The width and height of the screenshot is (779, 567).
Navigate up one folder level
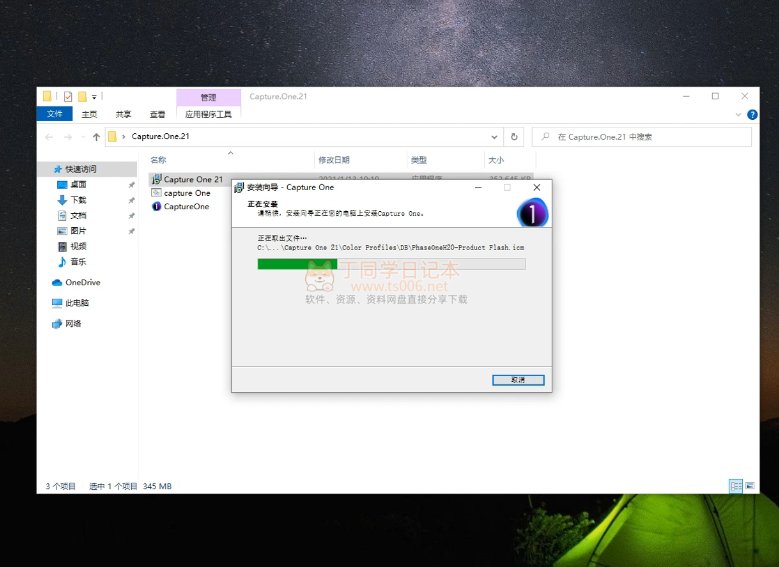click(x=96, y=137)
